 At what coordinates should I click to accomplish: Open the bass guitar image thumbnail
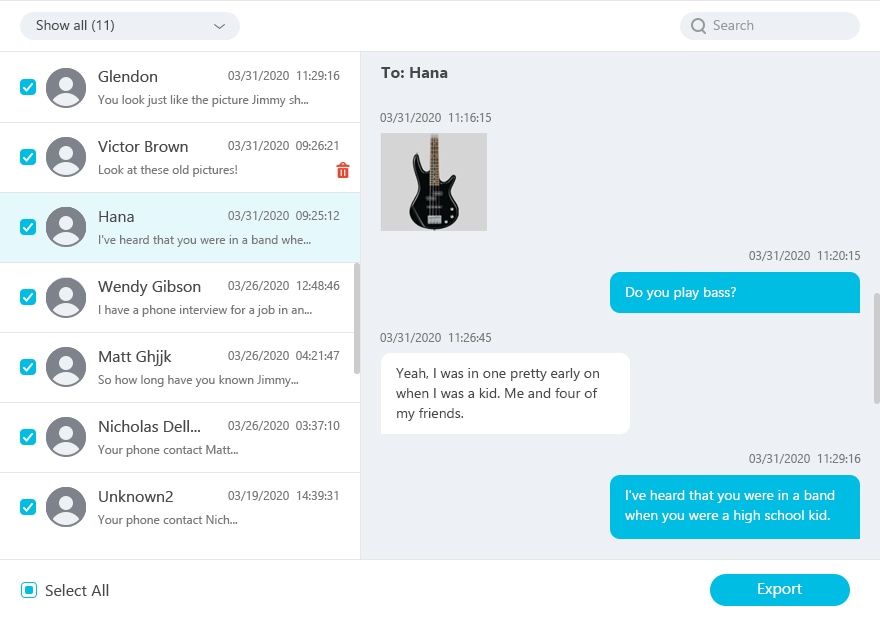point(434,182)
